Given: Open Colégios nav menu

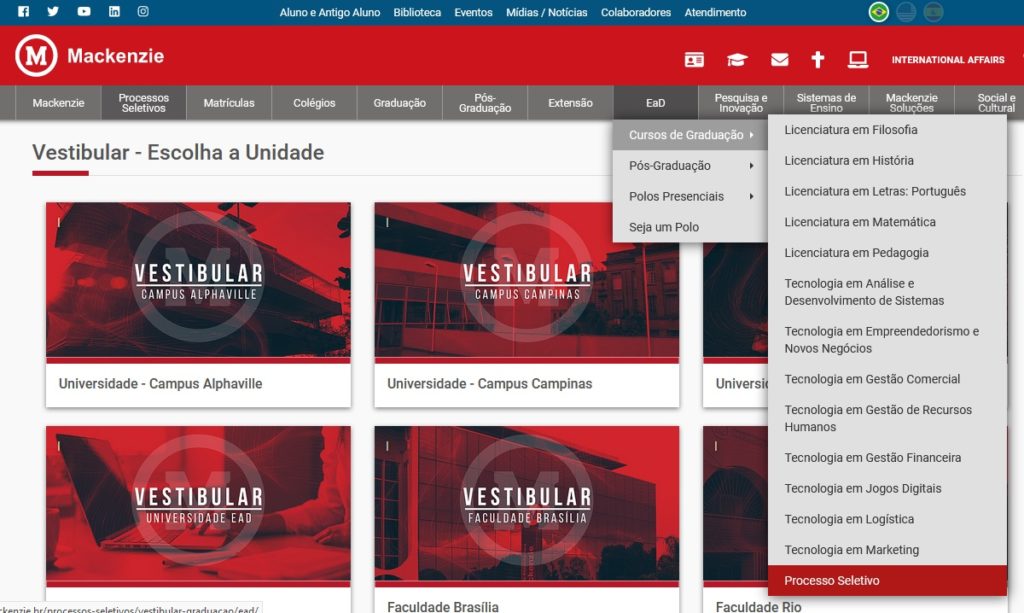Looking at the screenshot, I should click(314, 102).
